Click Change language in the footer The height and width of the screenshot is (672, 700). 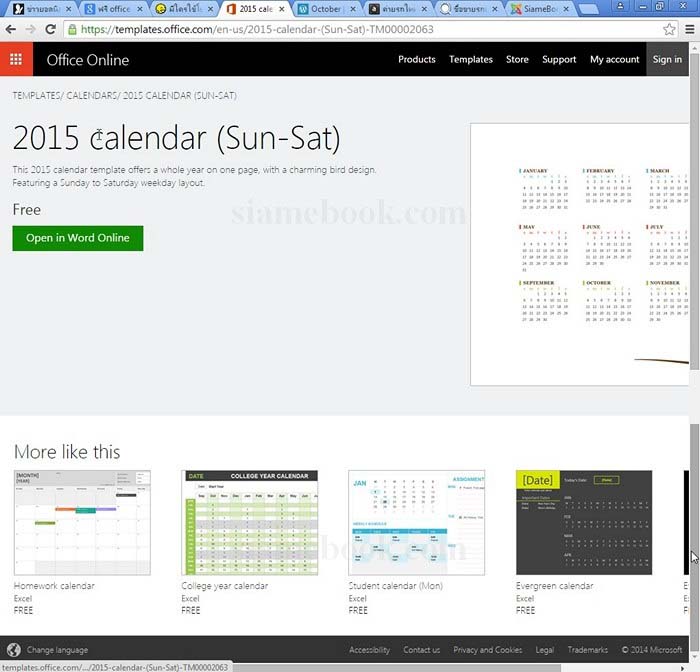click(57, 650)
